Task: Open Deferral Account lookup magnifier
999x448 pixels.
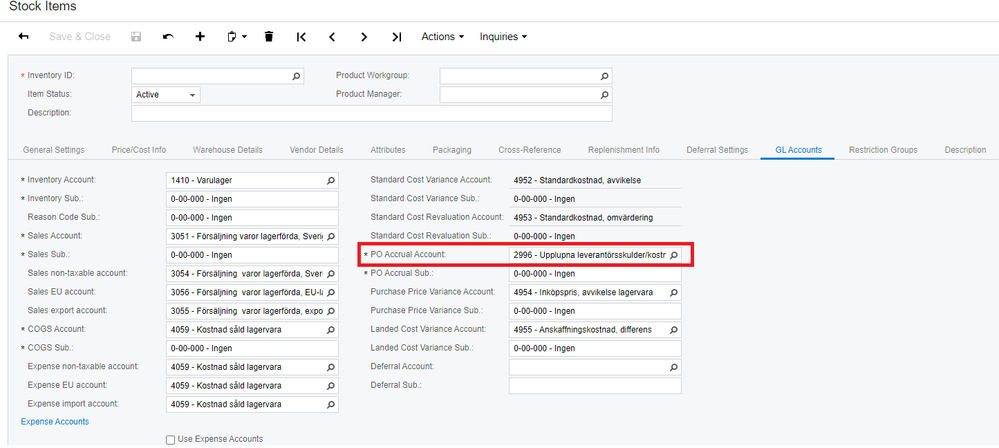Action: pos(673,367)
